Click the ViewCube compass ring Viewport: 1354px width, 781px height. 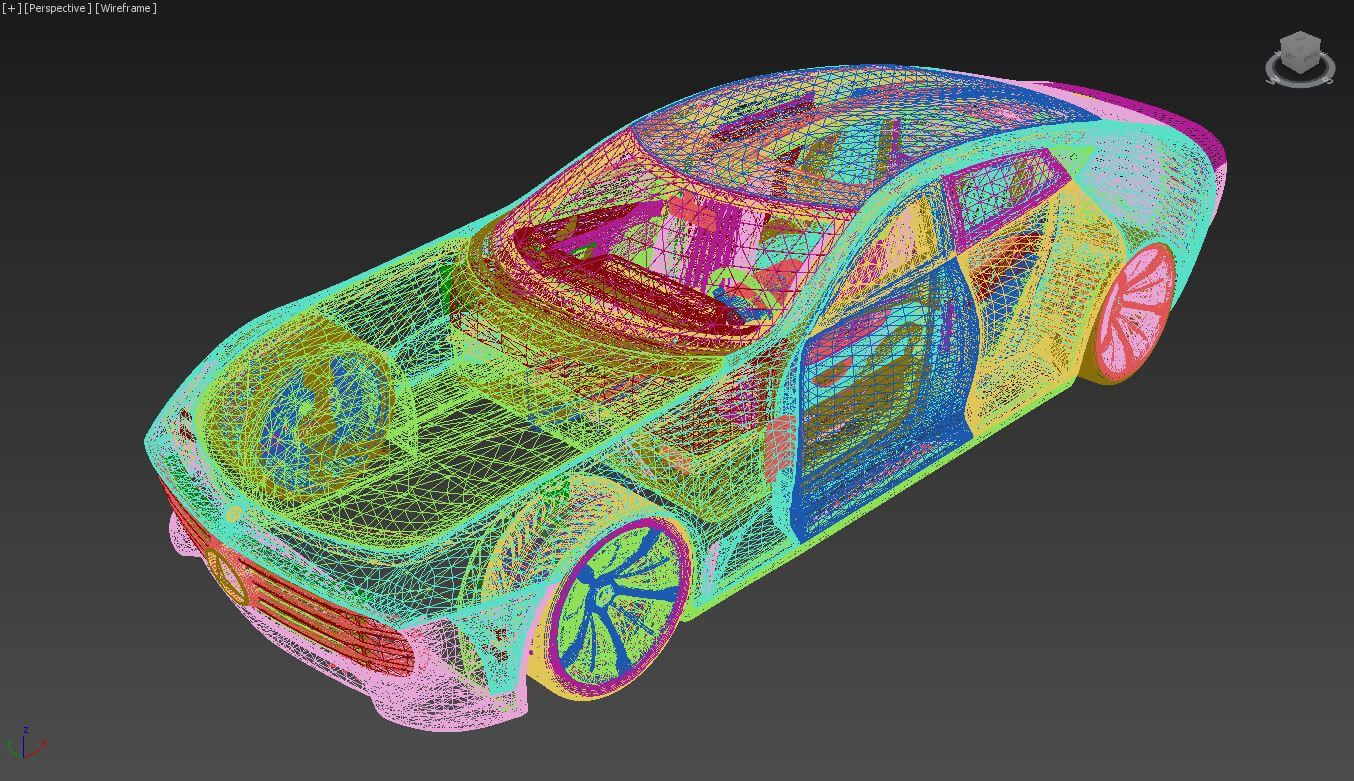(1299, 77)
